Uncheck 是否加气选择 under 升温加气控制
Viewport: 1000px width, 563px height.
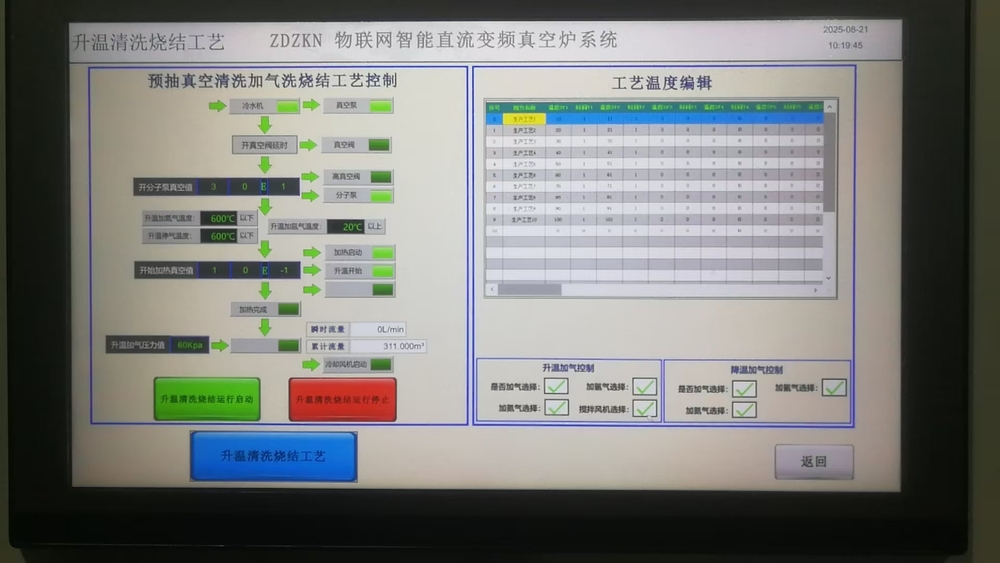[556, 386]
